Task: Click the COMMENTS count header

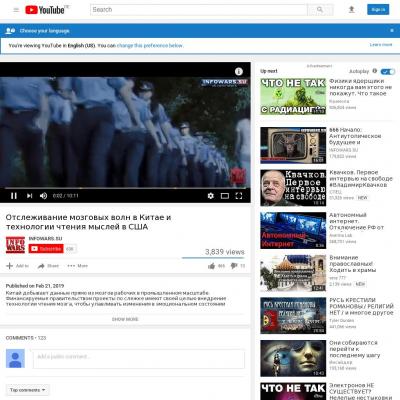Action: tap(26, 338)
